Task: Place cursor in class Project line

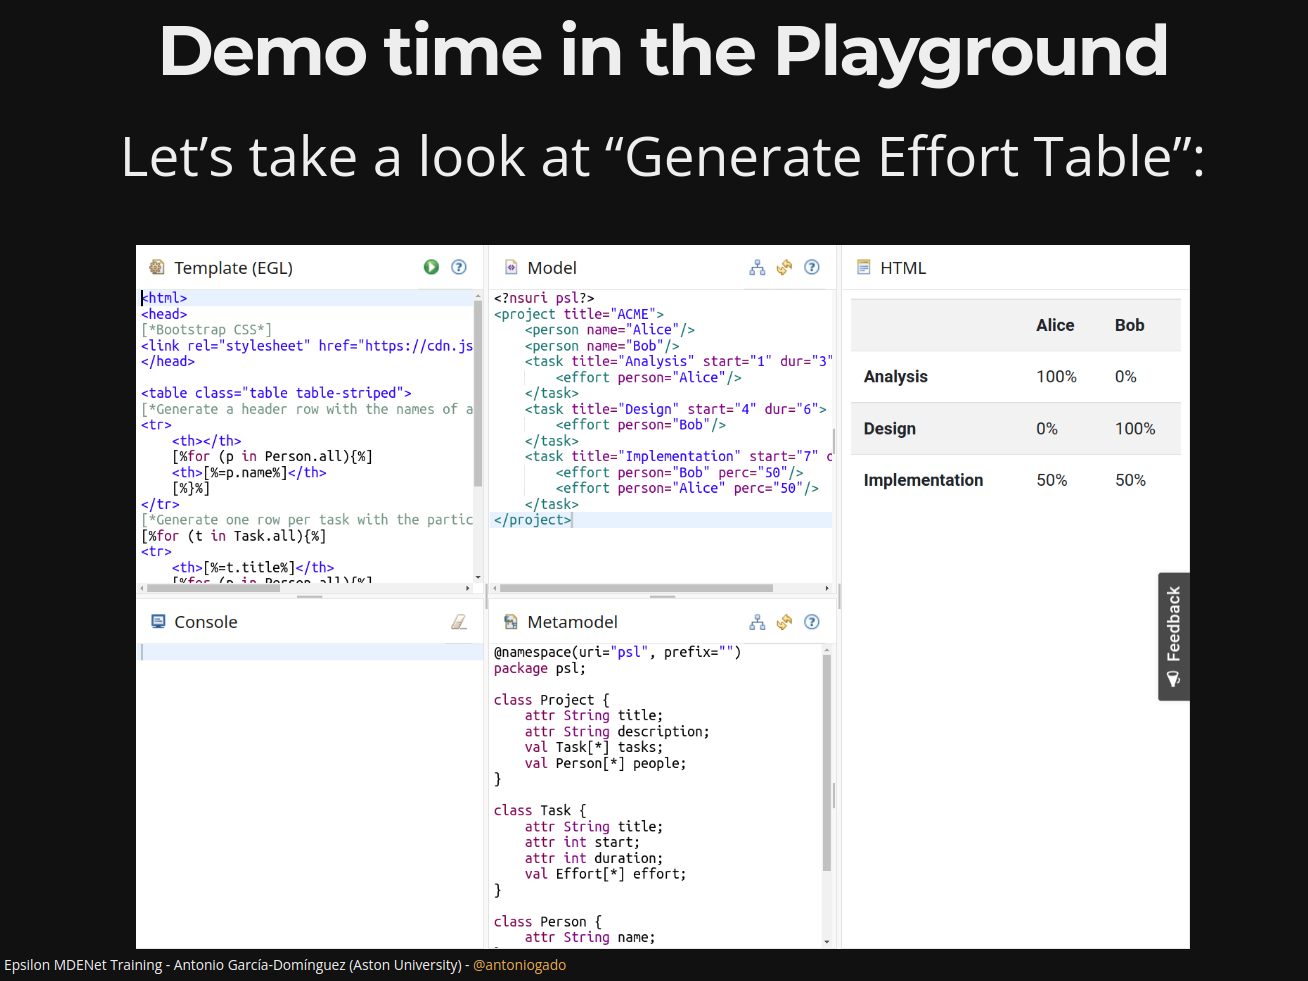Action: (551, 700)
